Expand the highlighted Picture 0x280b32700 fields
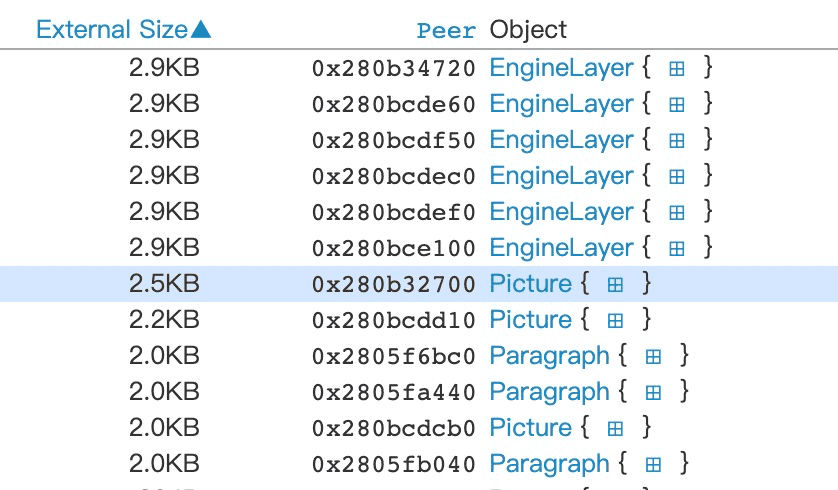Viewport: 838px width, 490px height. point(615,284)
